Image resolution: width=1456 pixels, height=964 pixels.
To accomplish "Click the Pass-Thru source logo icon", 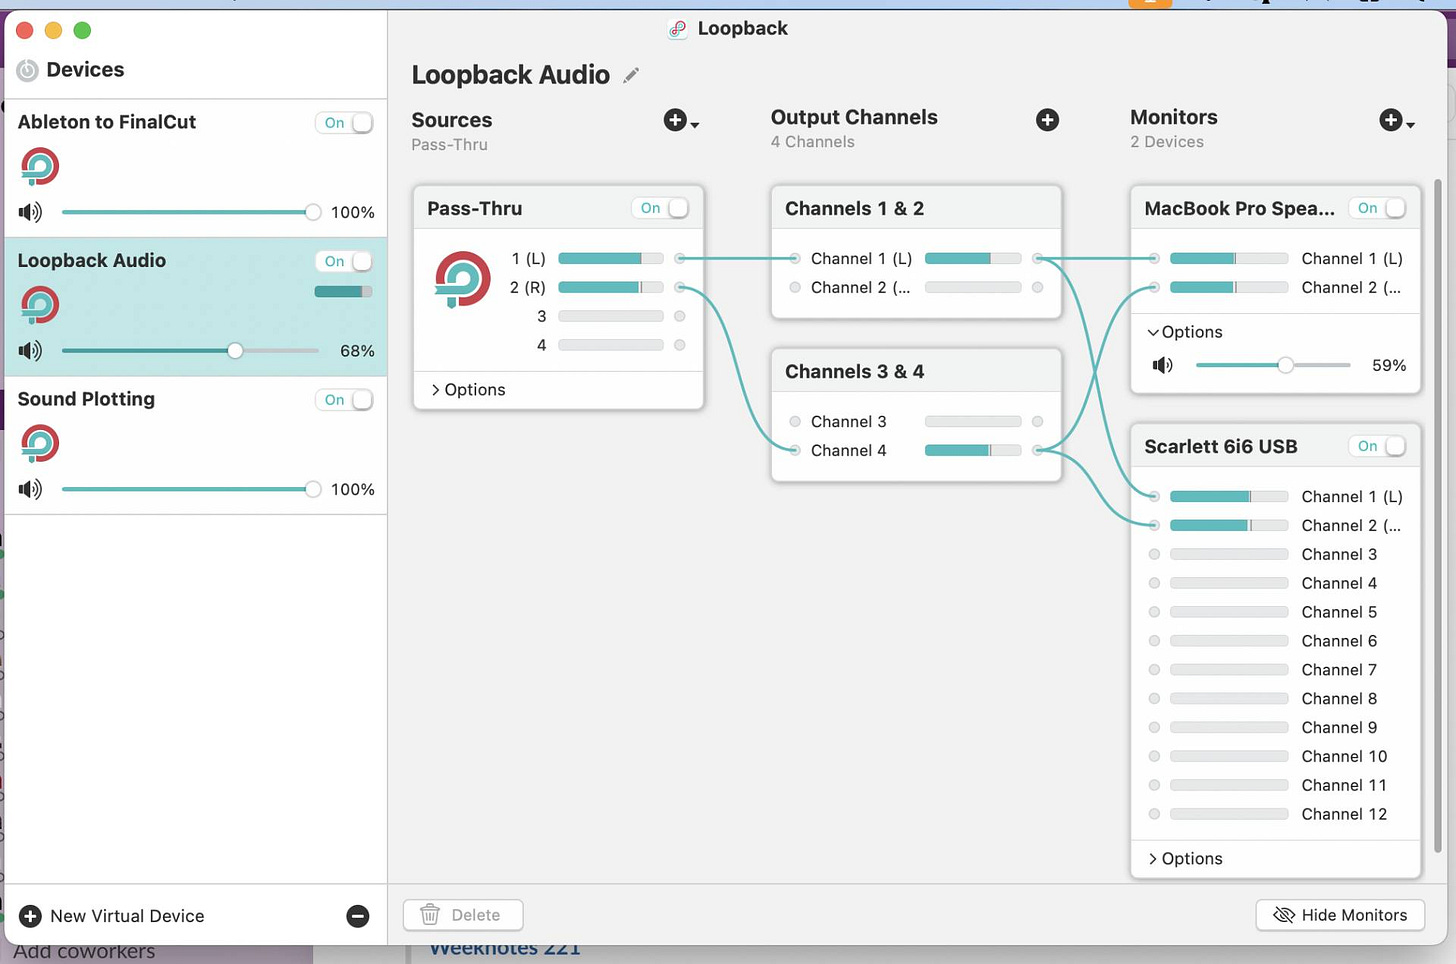I will (462, 279).
